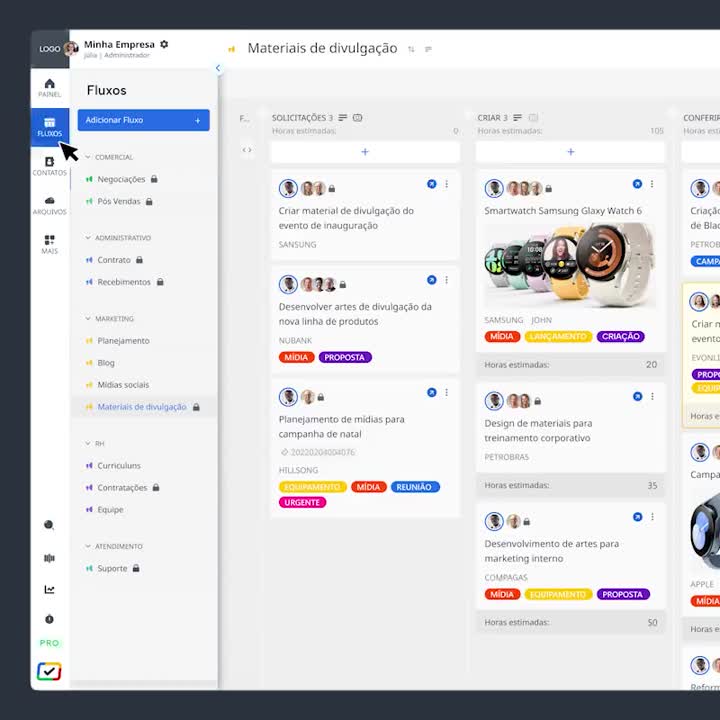Click blue arrow icon on evento de inauguração card
Screen dimensions: 720x720
(432, 184)
